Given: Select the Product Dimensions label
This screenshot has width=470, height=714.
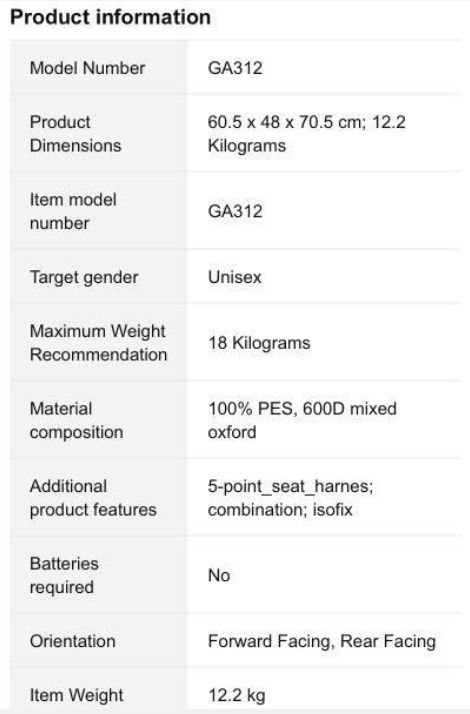Looking at the screenshot, I should pyautogui.click(x=76, y=133).
